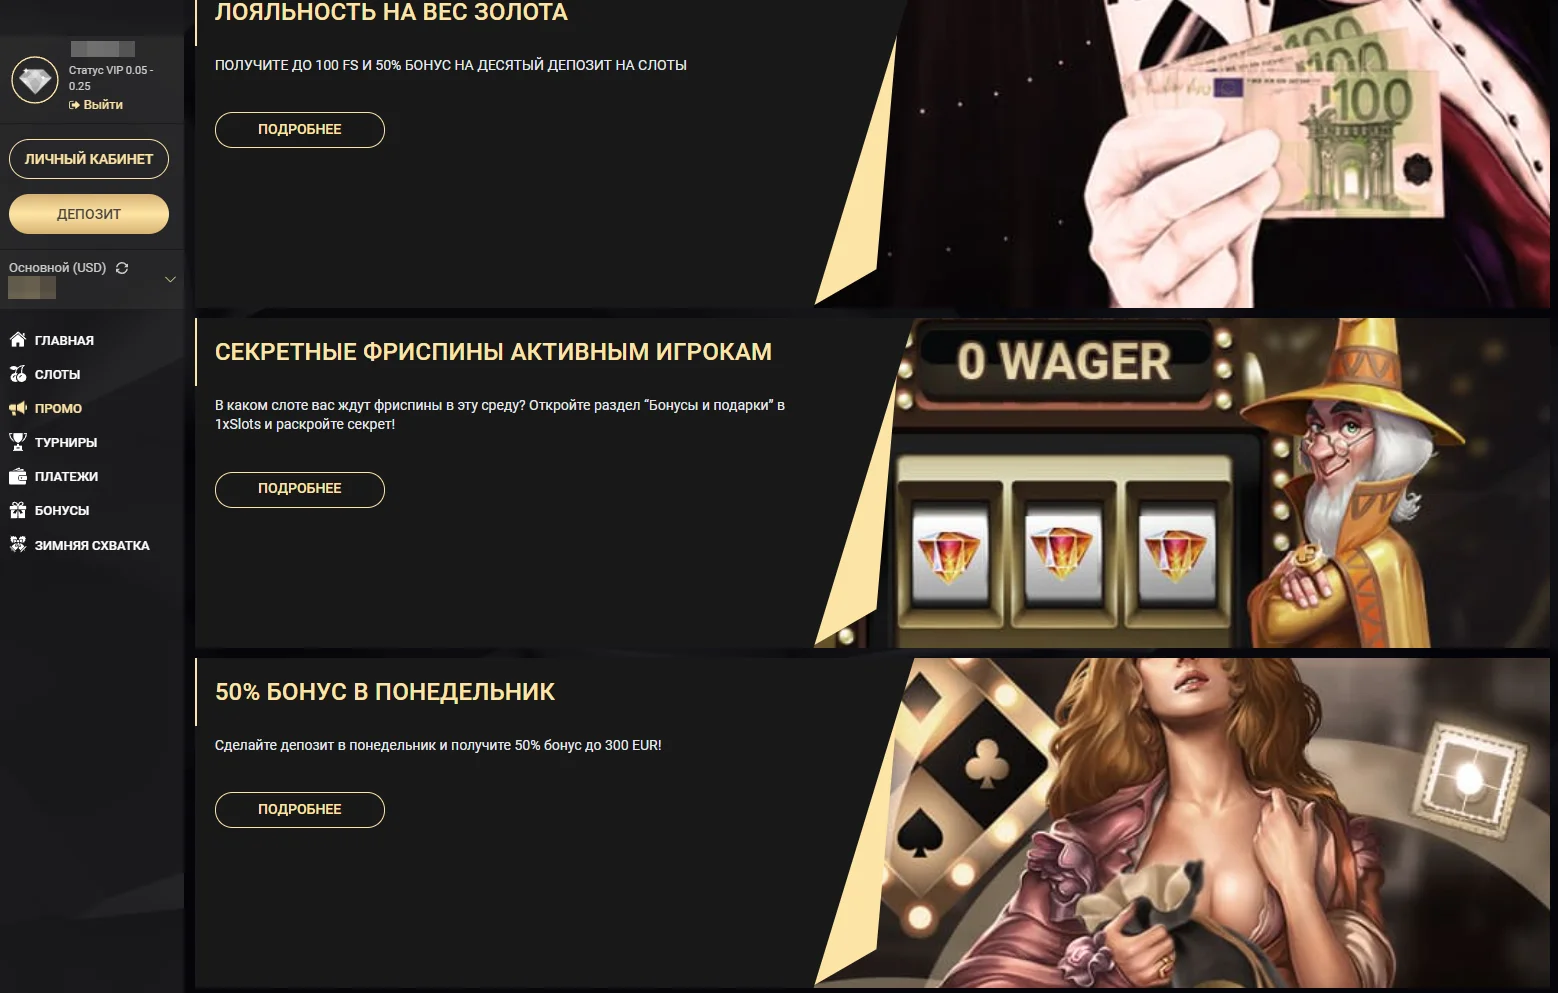Image resolution: width=1558 pixels, height=993 pixels.
Task: Click the refresh balance icon
Action: pos(122,268)
